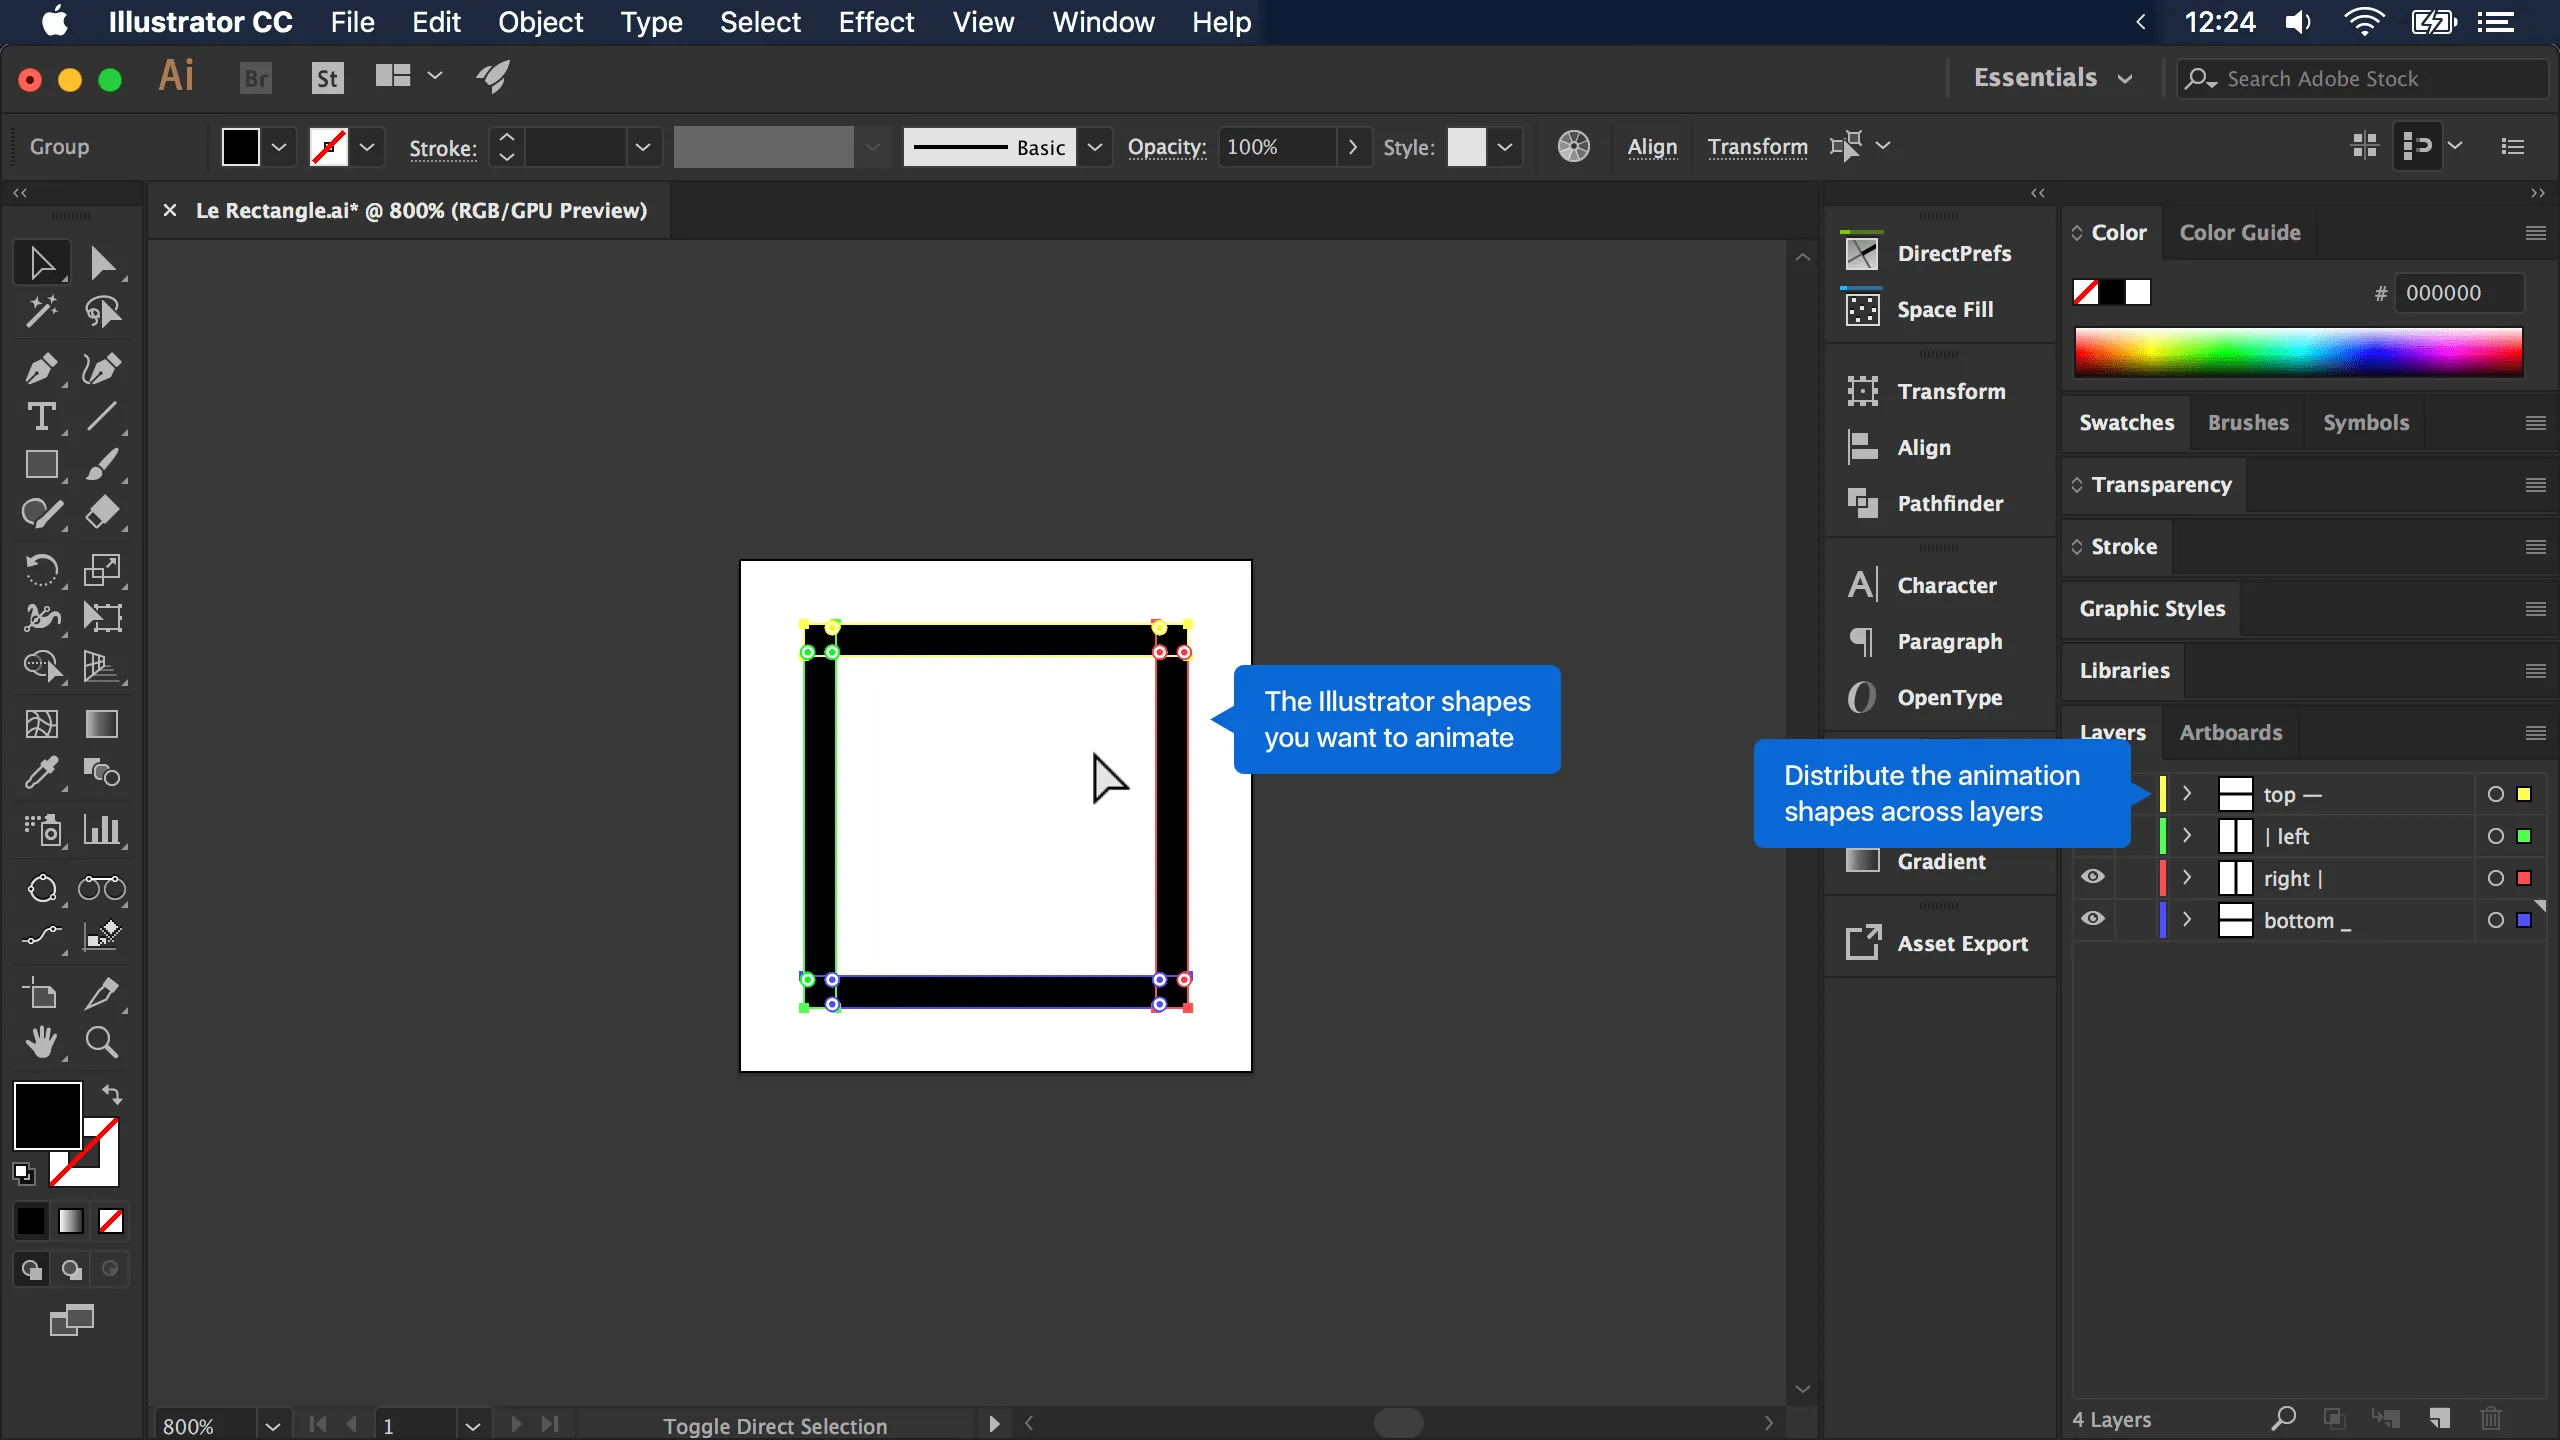
Task: Select the Eyedropper tool
Action: coord(41,773)
